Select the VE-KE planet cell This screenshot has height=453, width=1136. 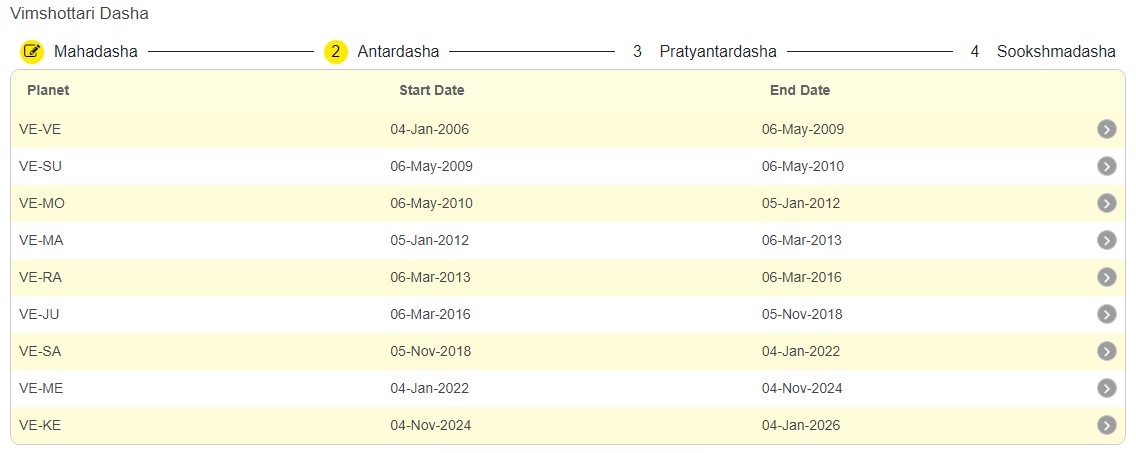pos(40,425)
